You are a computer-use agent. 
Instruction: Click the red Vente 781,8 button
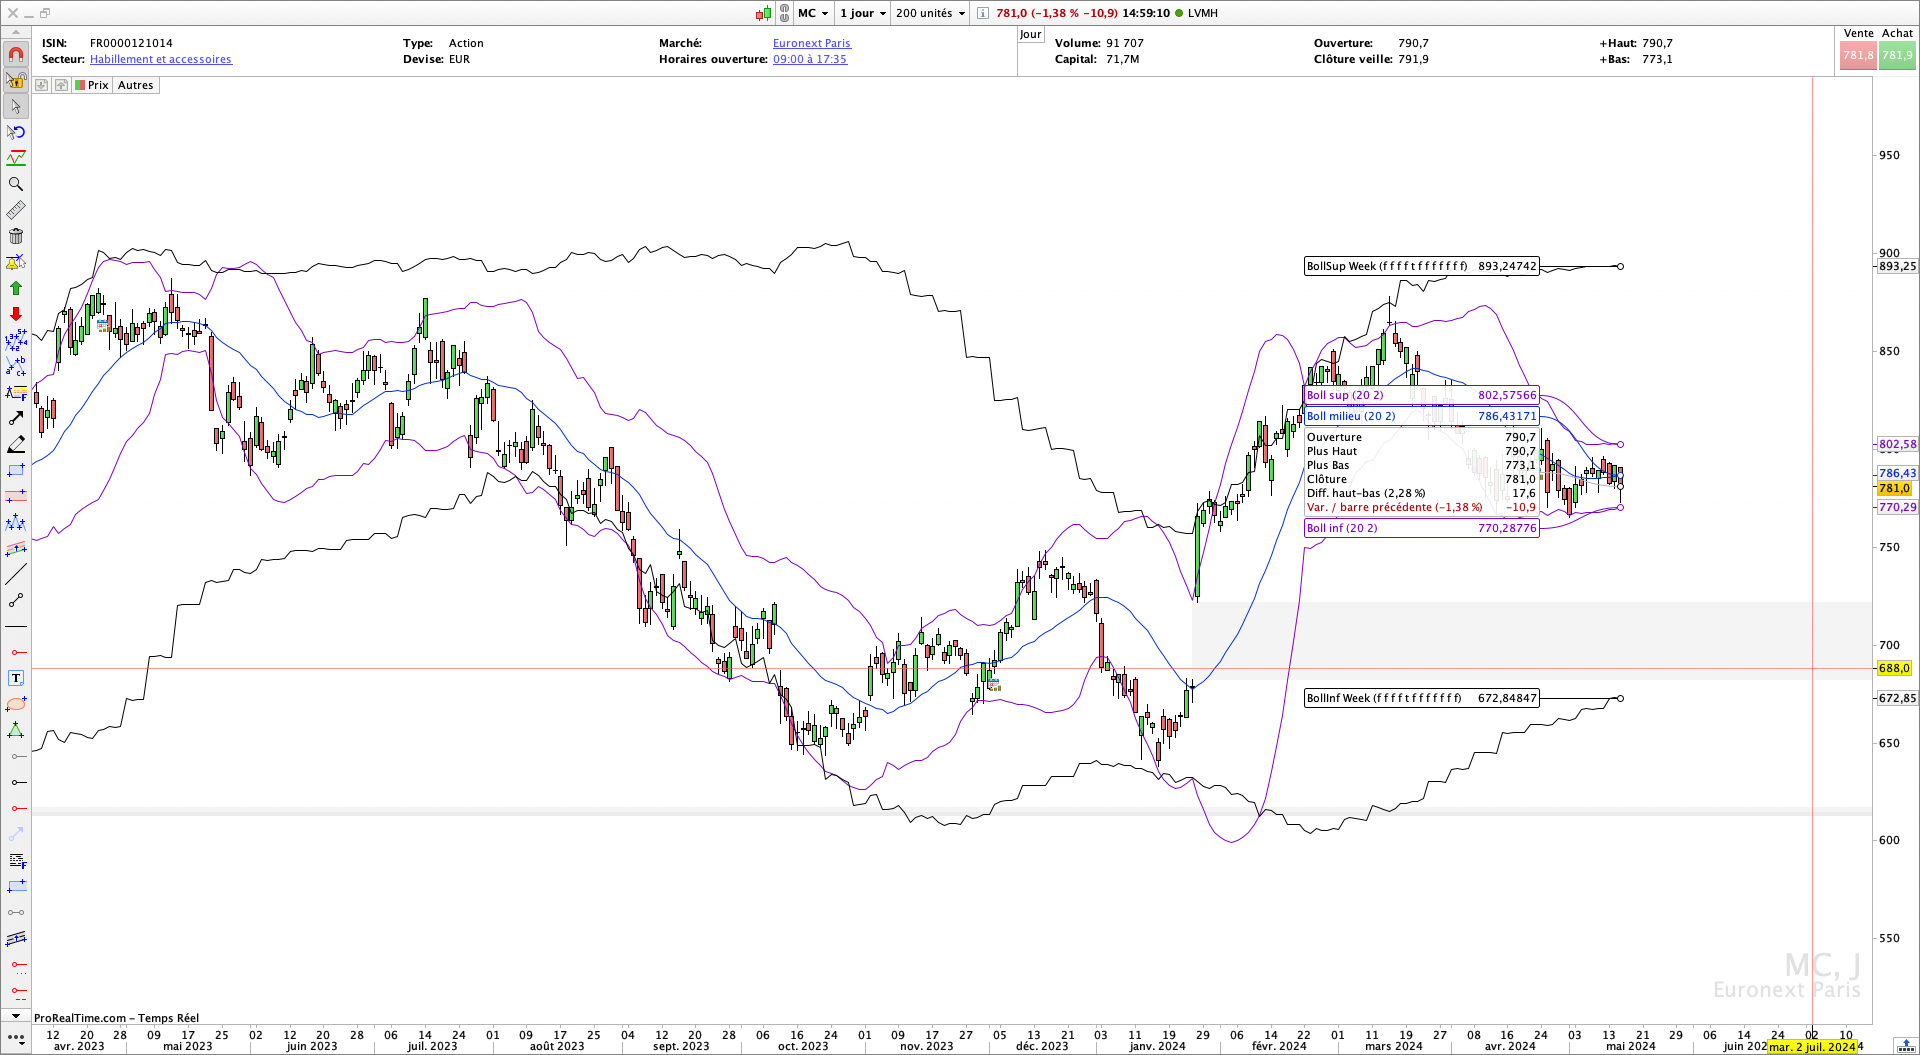coord(1858,55)
